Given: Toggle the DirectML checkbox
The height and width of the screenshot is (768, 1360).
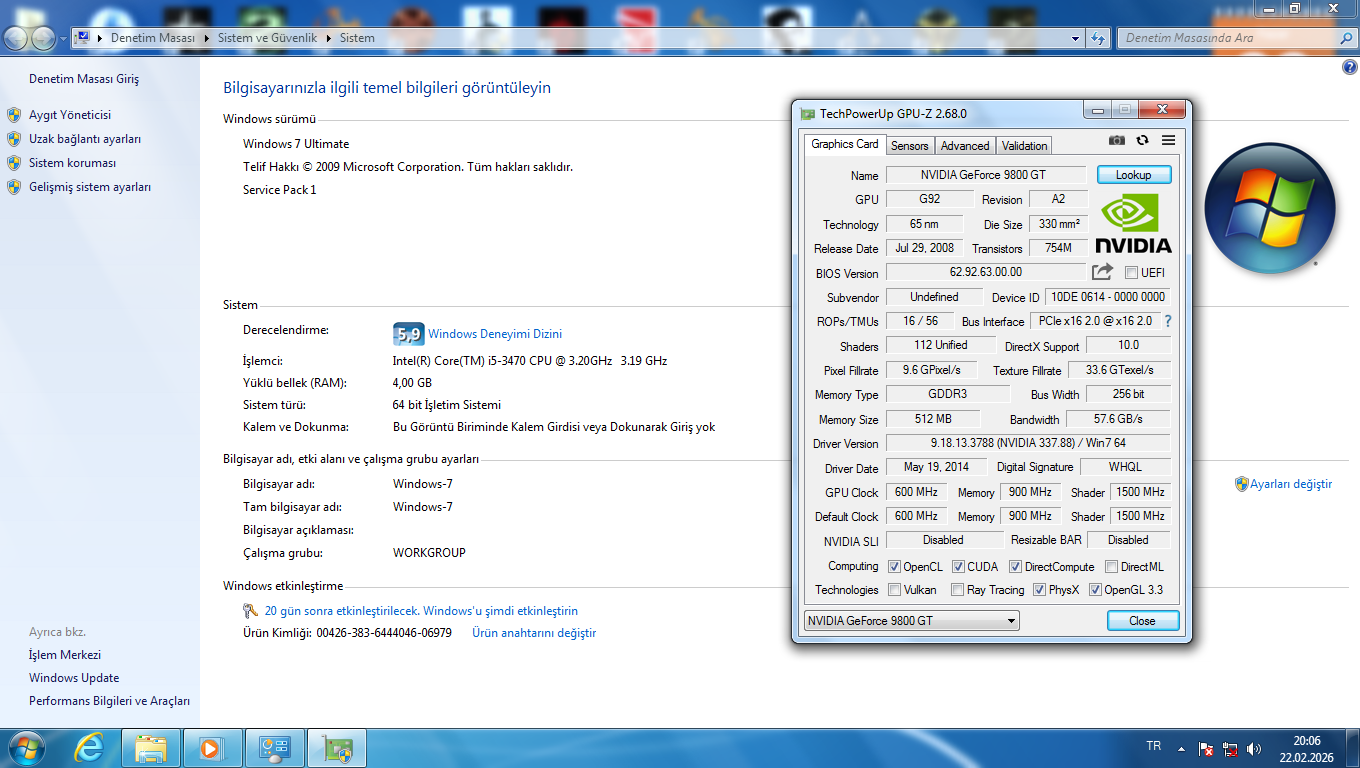Looking at the screenshot, I should coord(1111,566).
